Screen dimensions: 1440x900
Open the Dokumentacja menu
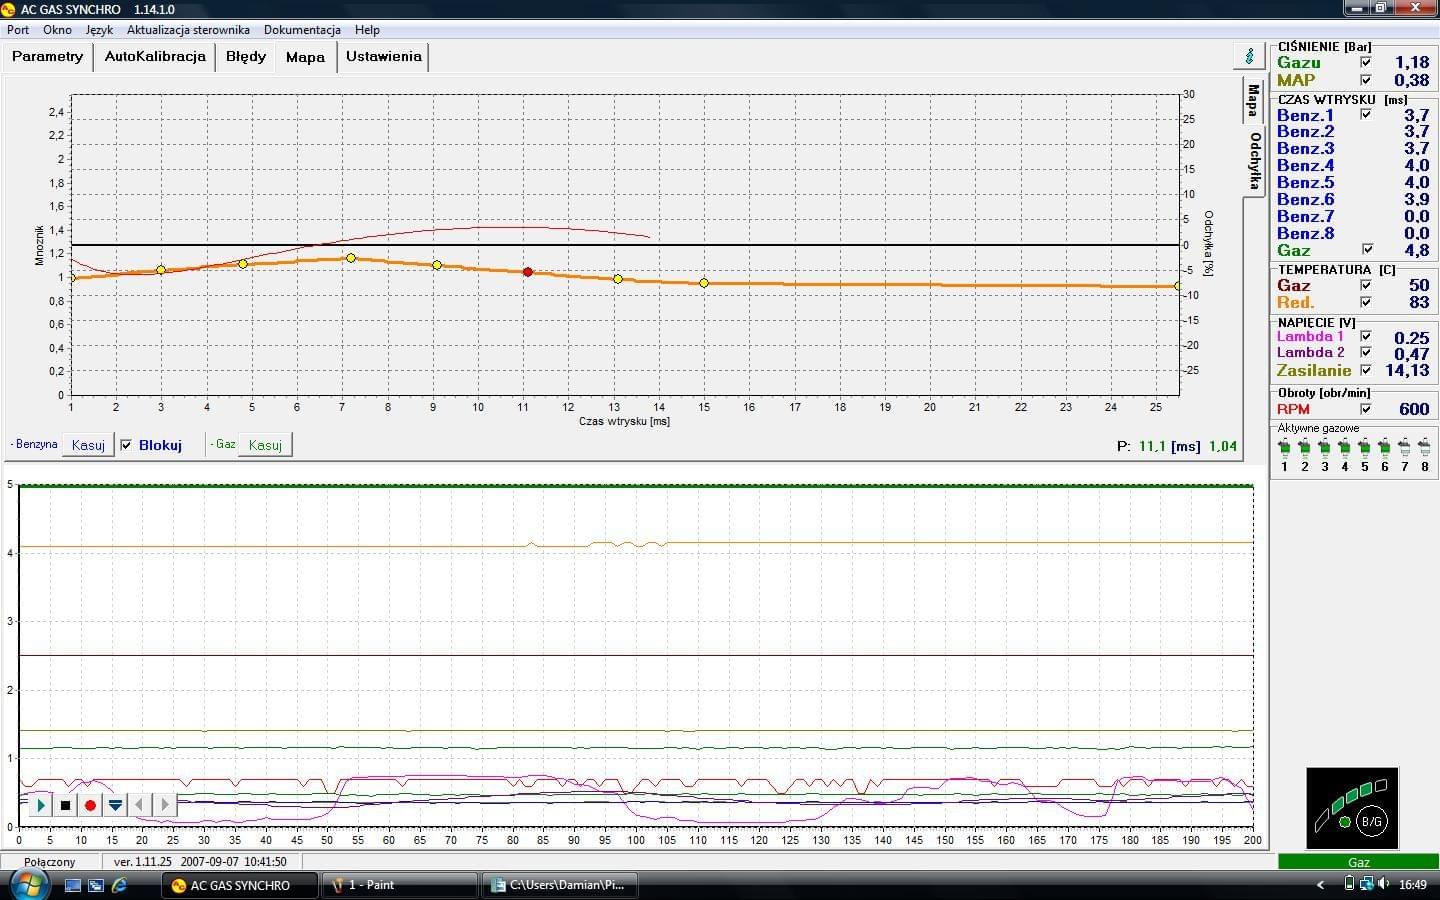(x=302, y=30)
